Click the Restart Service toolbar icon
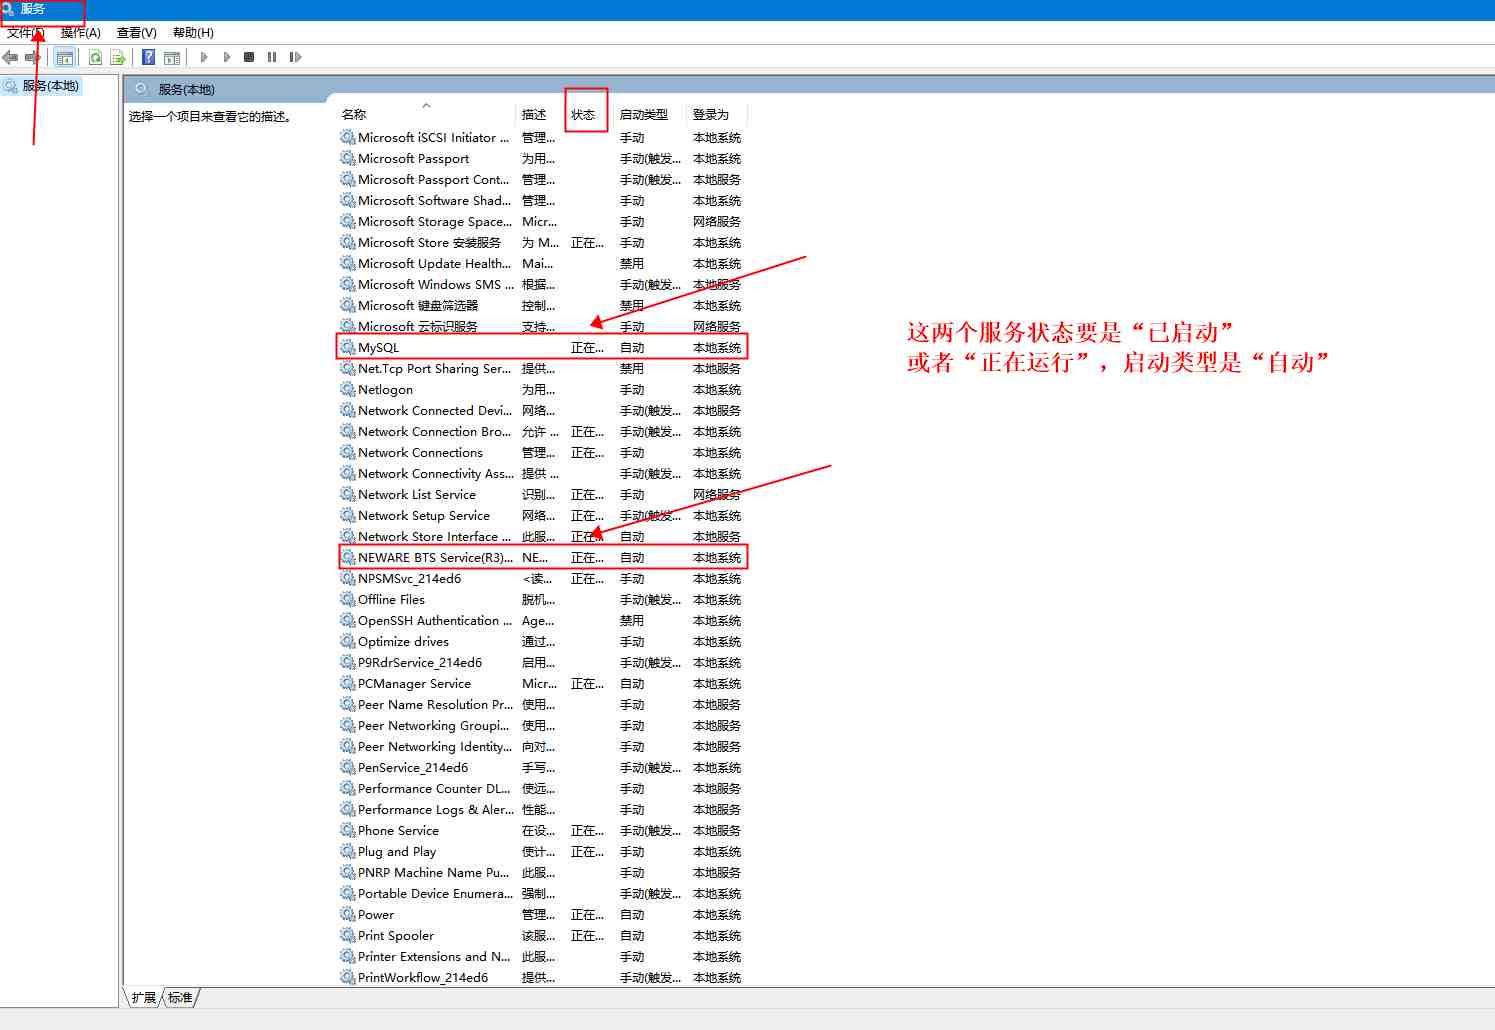Screen dimensions: 1495x1030 point(295,57)
